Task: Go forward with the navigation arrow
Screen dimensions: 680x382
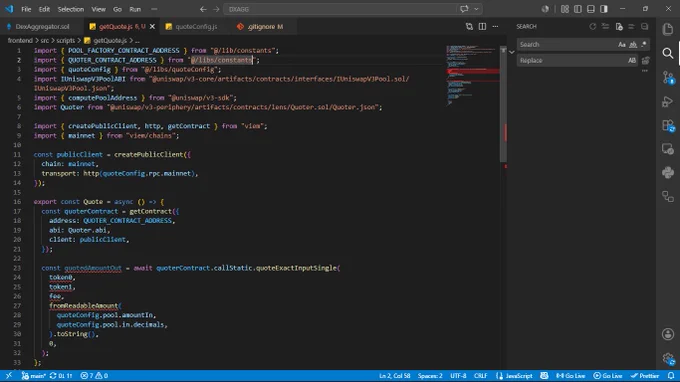Action: (216, 9)
